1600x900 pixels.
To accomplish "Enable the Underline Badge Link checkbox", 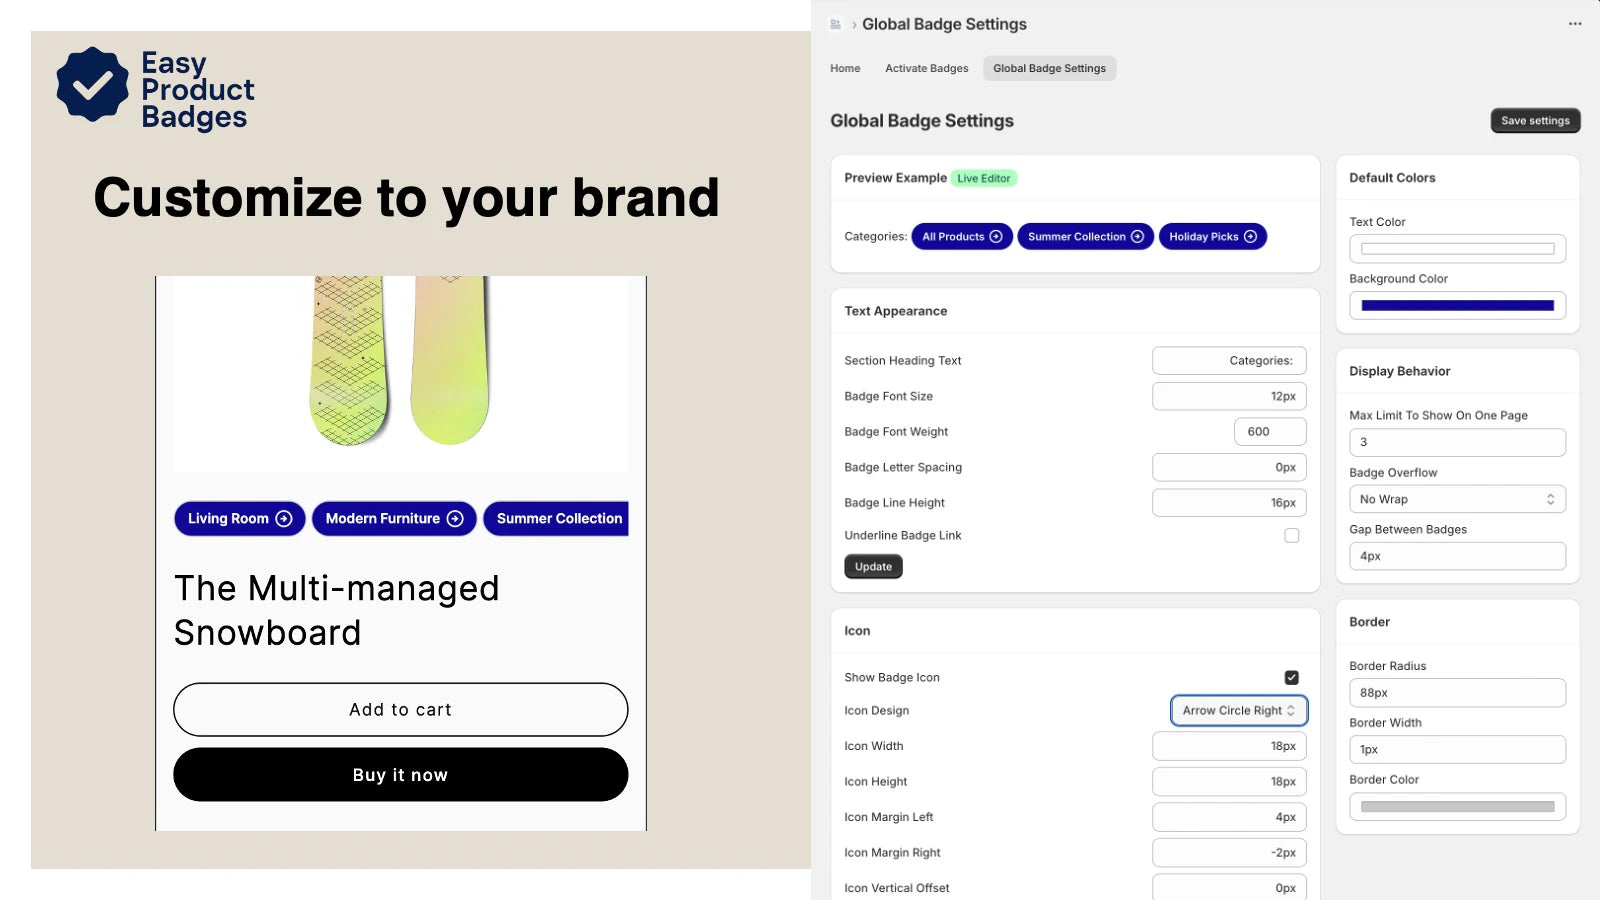I will [1292, 536].
